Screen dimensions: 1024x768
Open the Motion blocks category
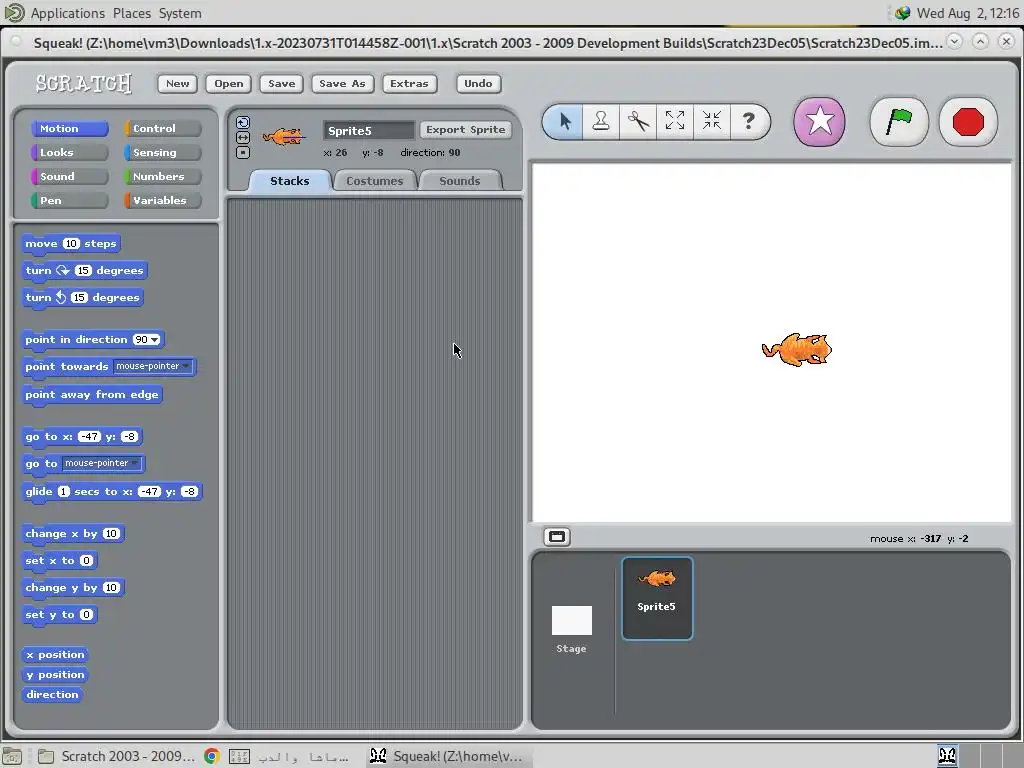tap(69, 129)
